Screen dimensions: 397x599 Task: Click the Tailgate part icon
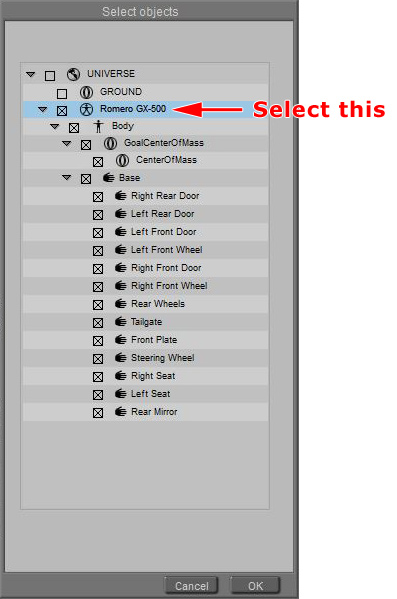(x=120, y=322)
